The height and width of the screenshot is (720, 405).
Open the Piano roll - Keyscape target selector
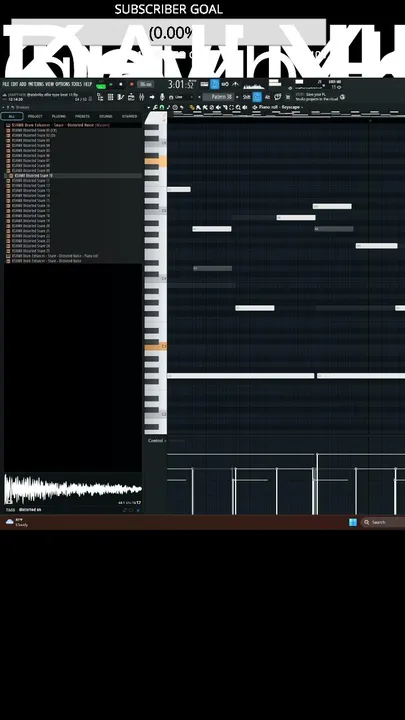pos(277,107)
